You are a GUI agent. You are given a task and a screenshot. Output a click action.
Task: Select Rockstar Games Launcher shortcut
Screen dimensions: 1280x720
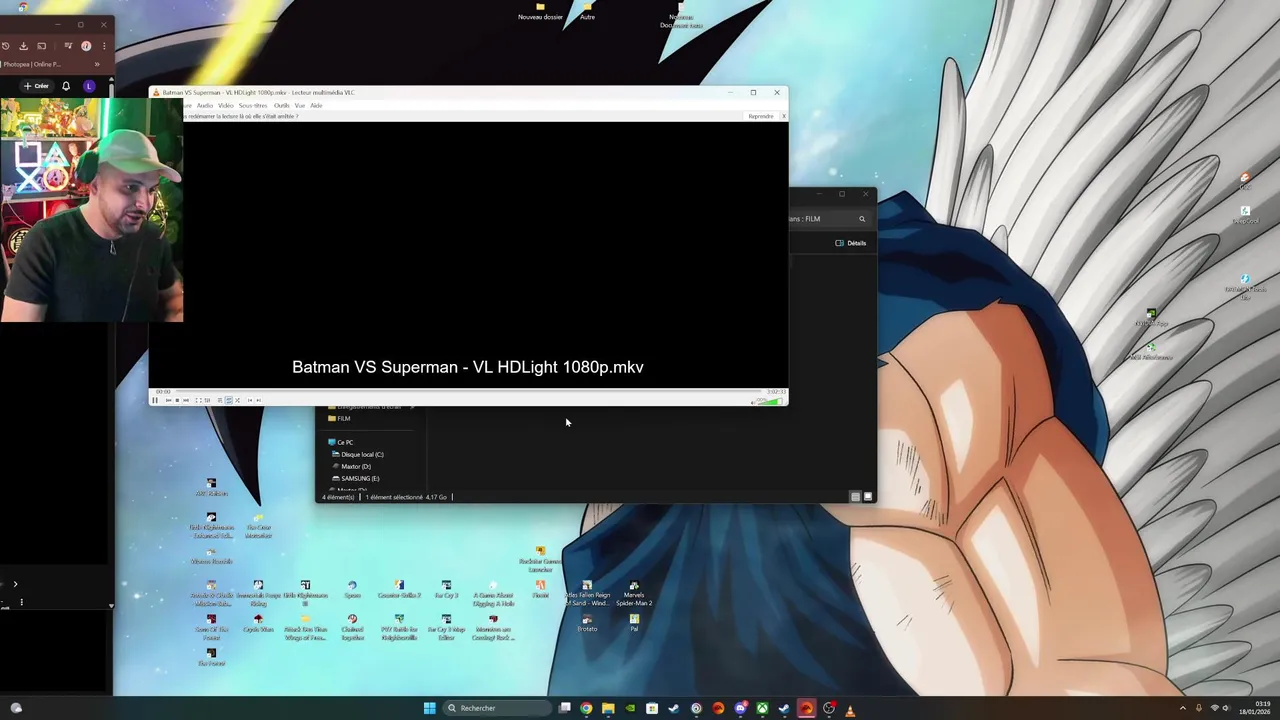point(540,560)
